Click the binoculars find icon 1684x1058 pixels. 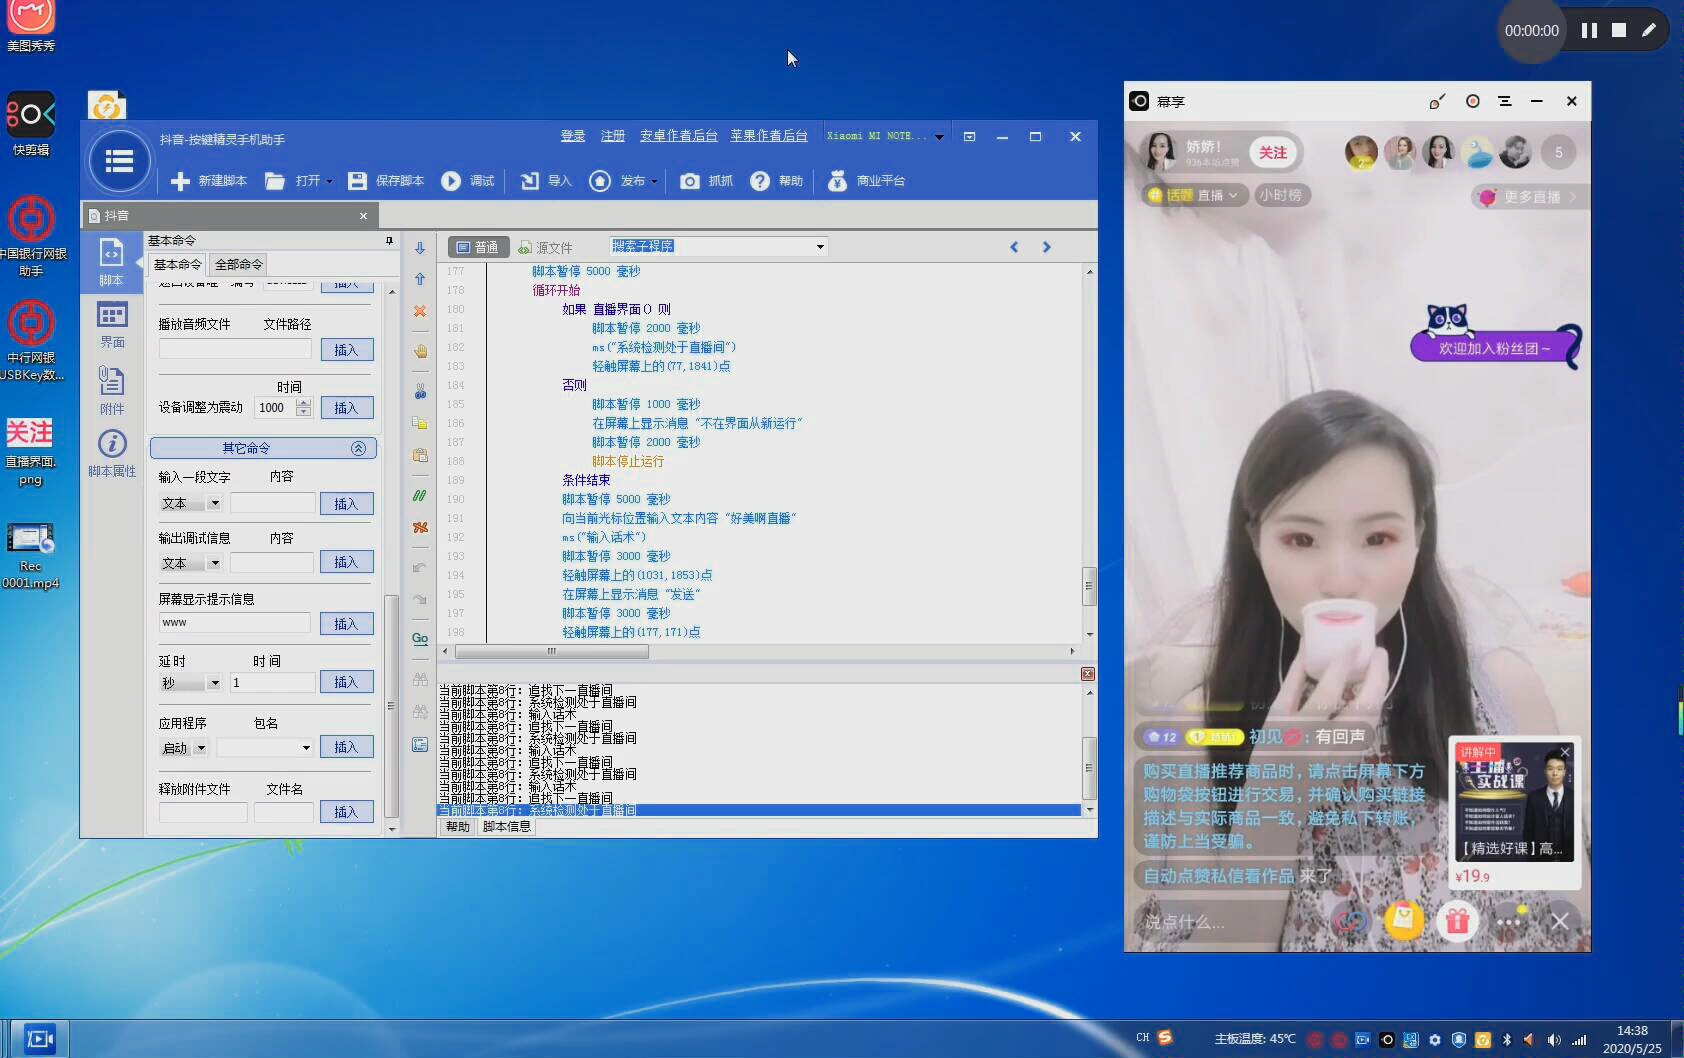420,679
